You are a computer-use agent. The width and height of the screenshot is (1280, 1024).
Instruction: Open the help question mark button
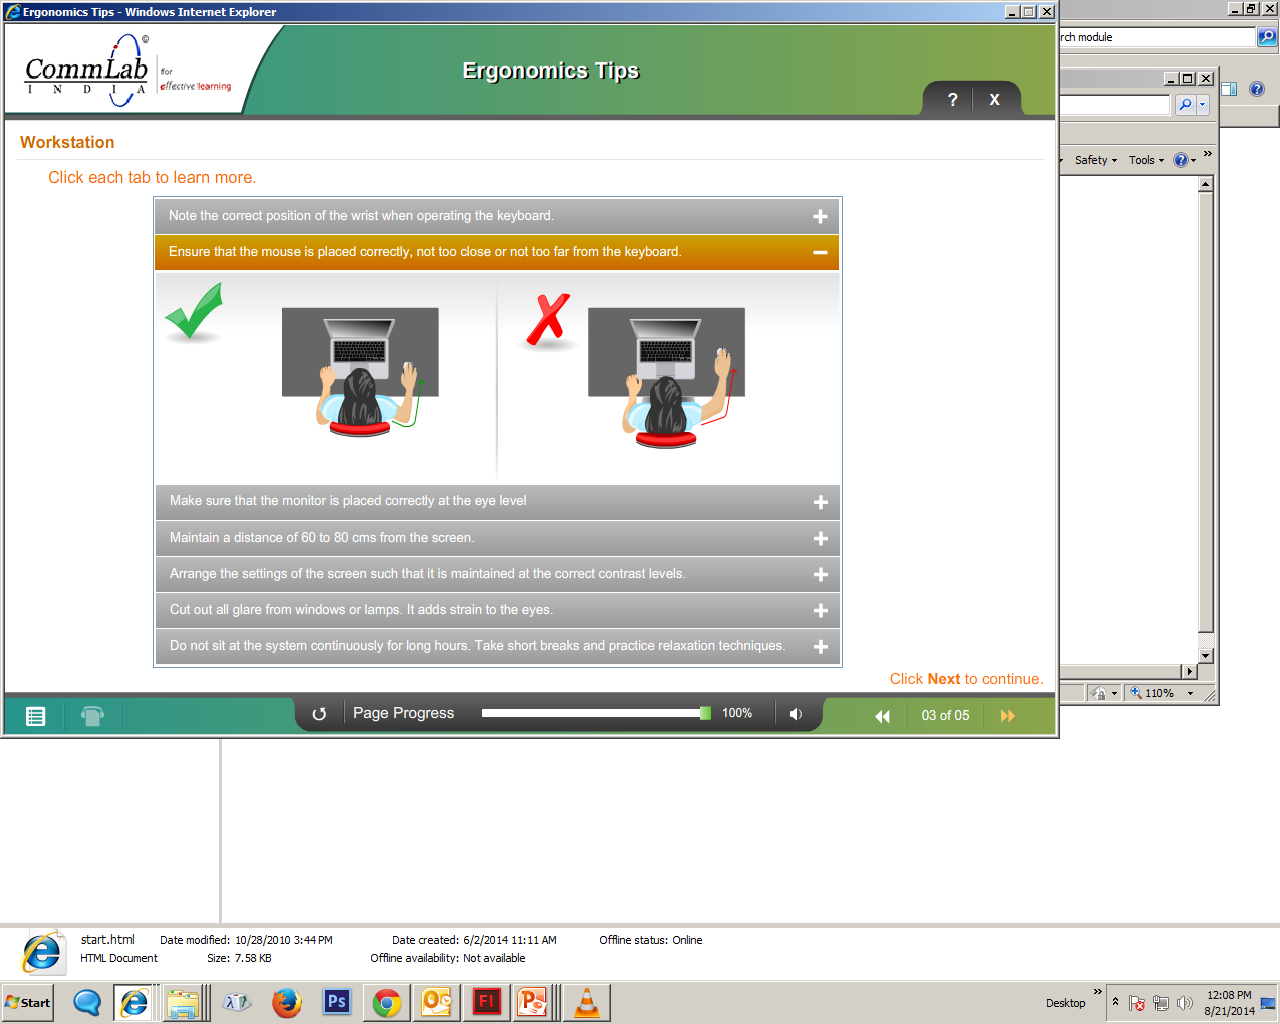[952, 100]
